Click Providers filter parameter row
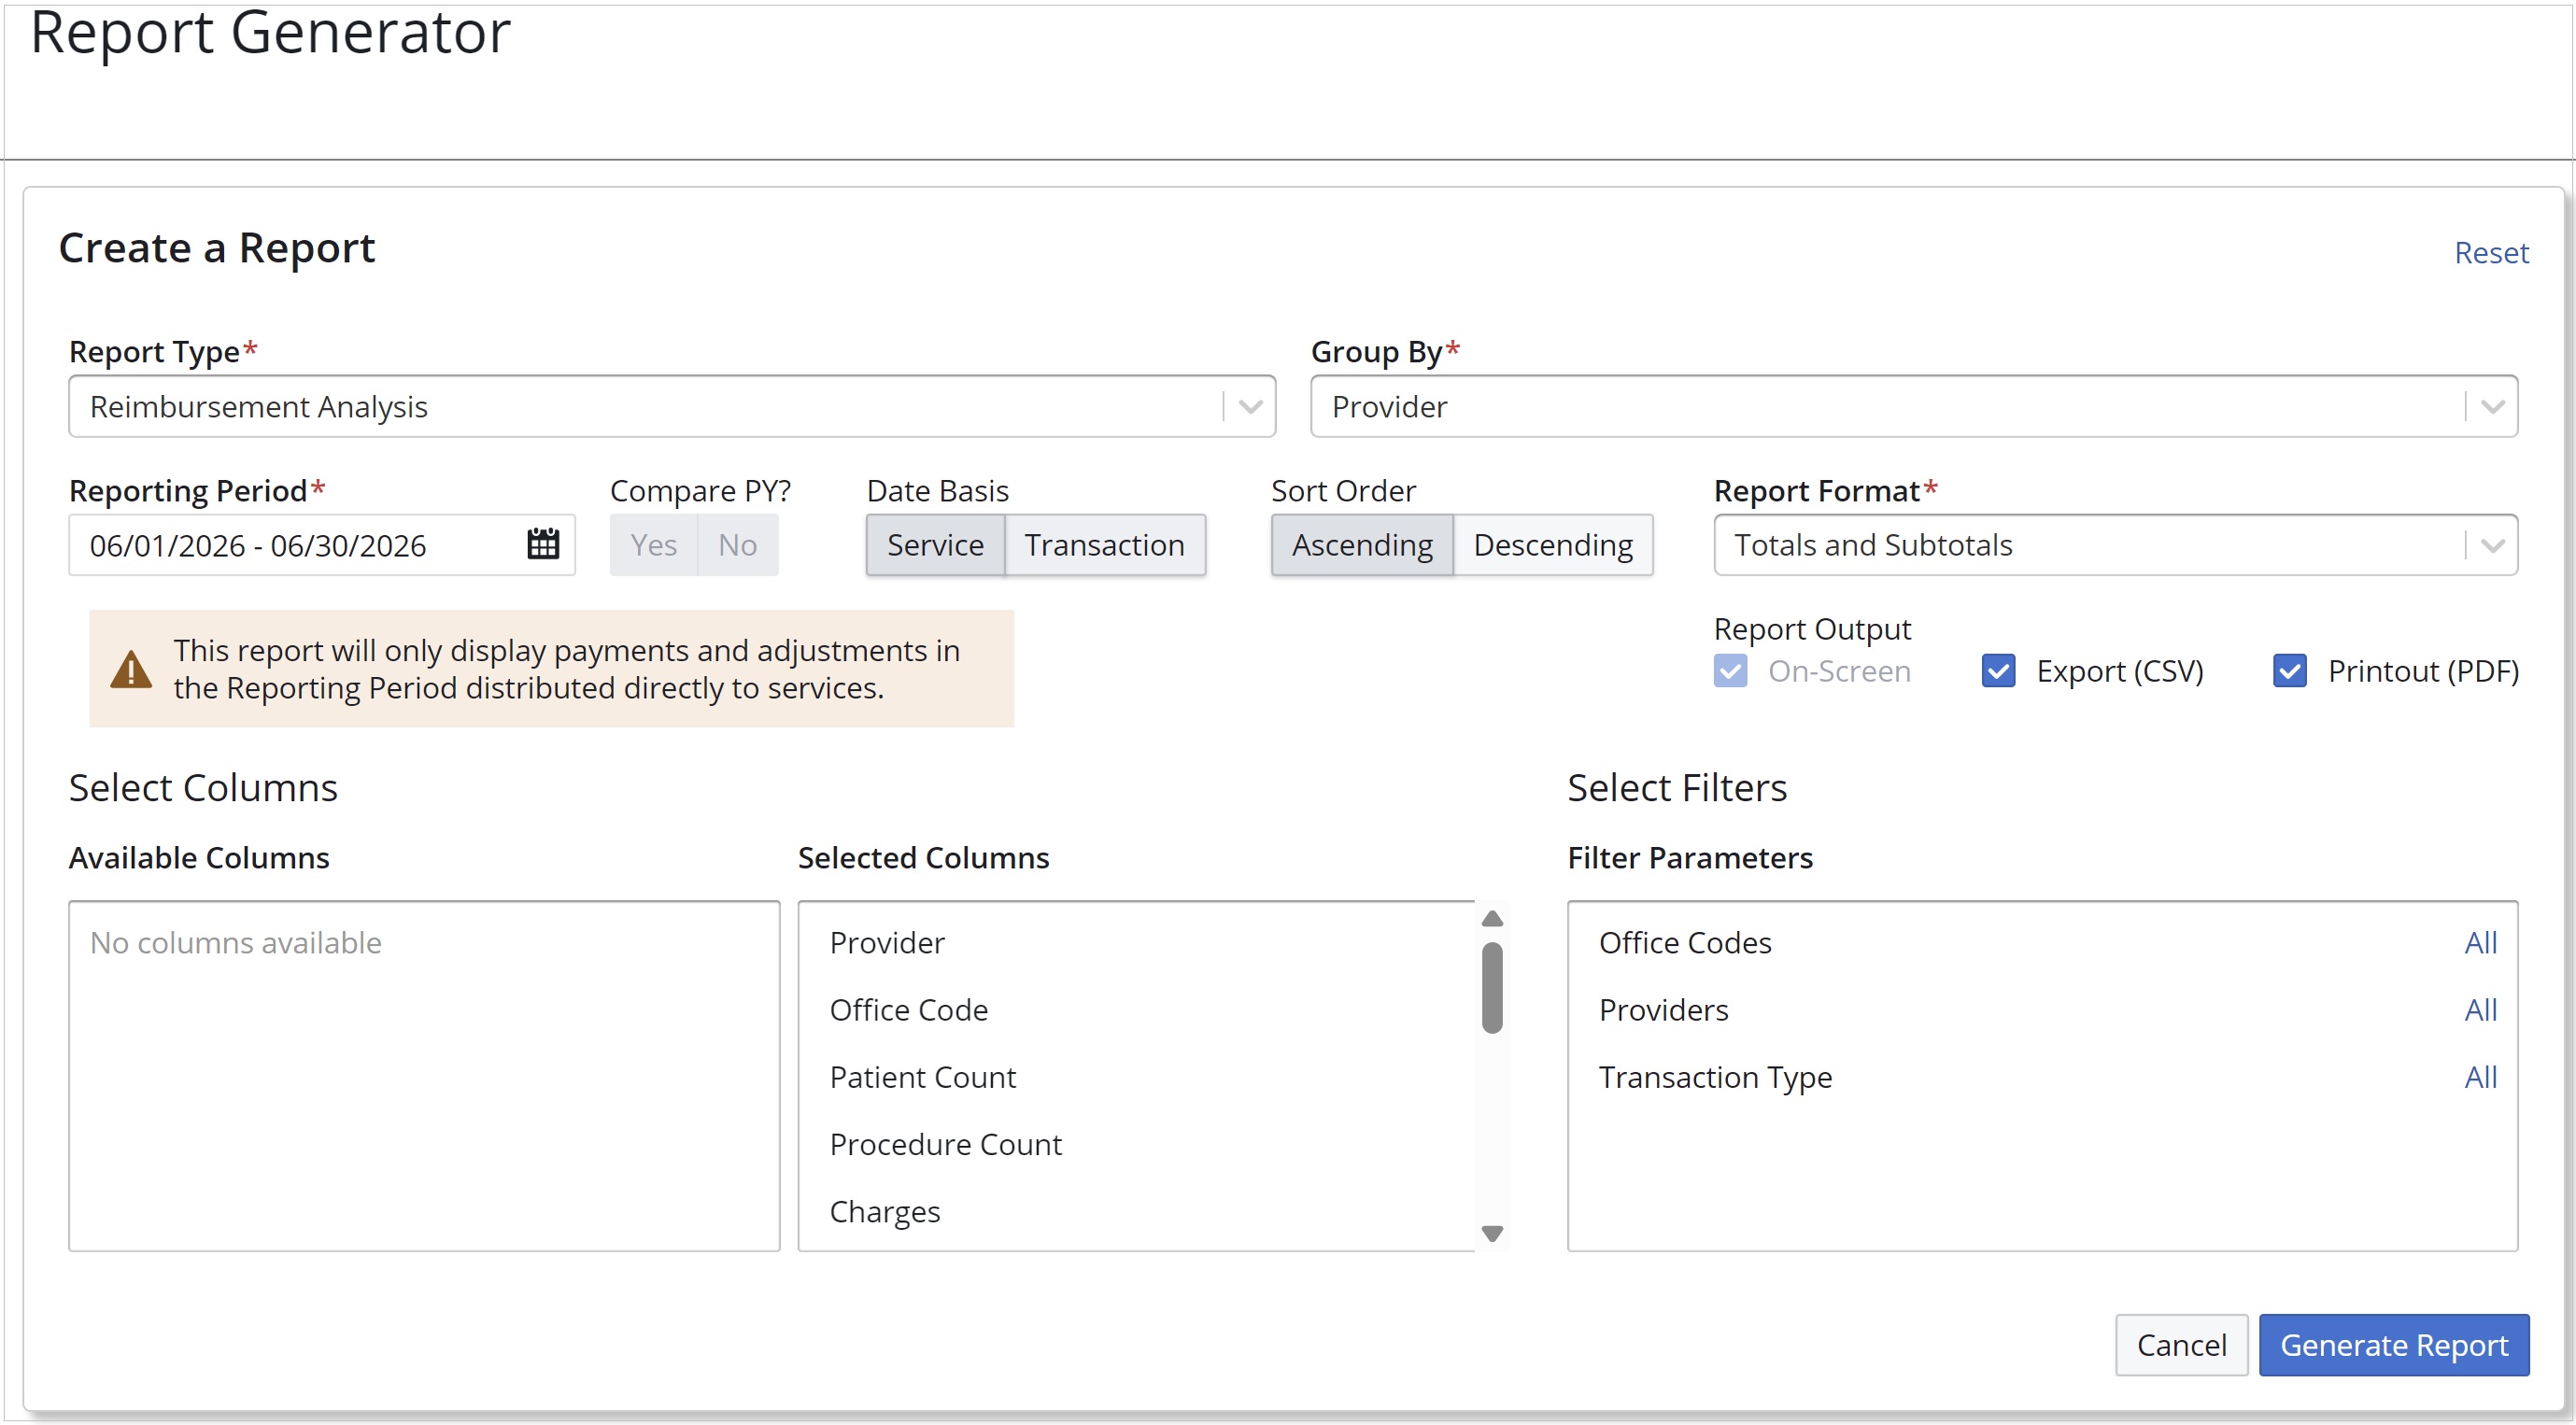The image size is (2576, 1425). click(x=2042, y=1010)
